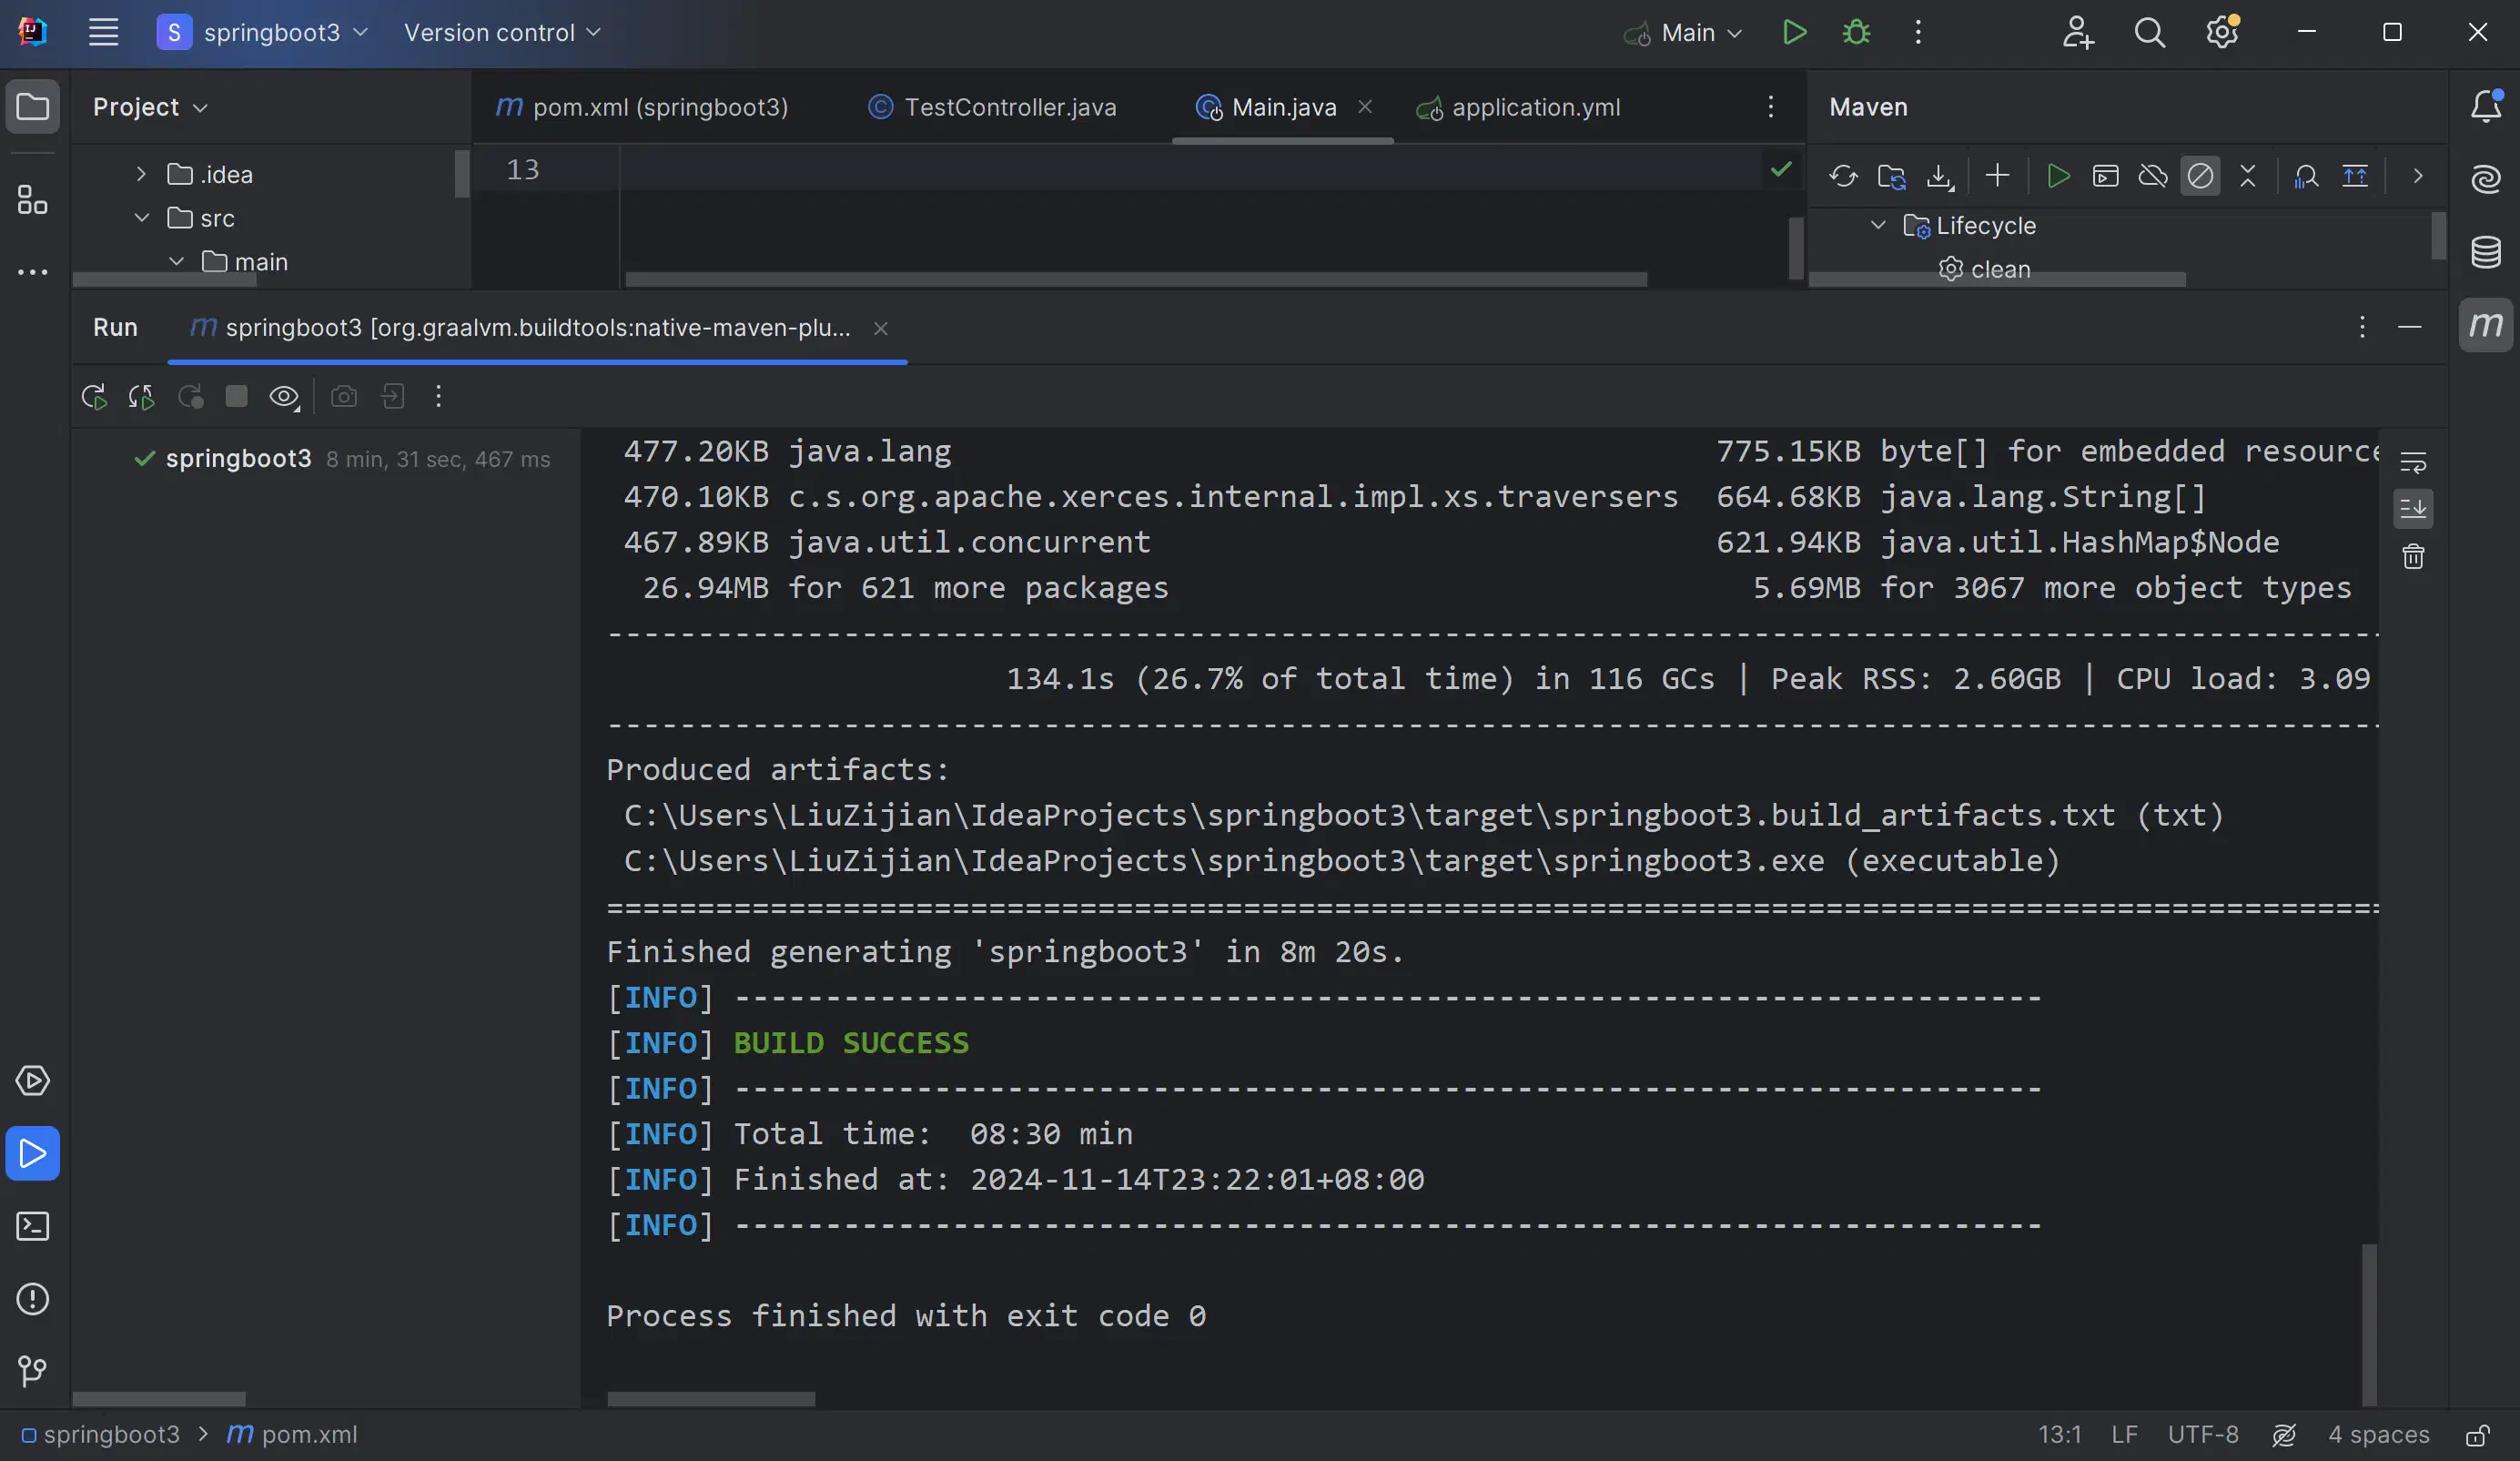Switch to the TestController.java tab
The height and width of the screenshot is (1461, 2520).
pyautogui.click(x=991, y=107)
